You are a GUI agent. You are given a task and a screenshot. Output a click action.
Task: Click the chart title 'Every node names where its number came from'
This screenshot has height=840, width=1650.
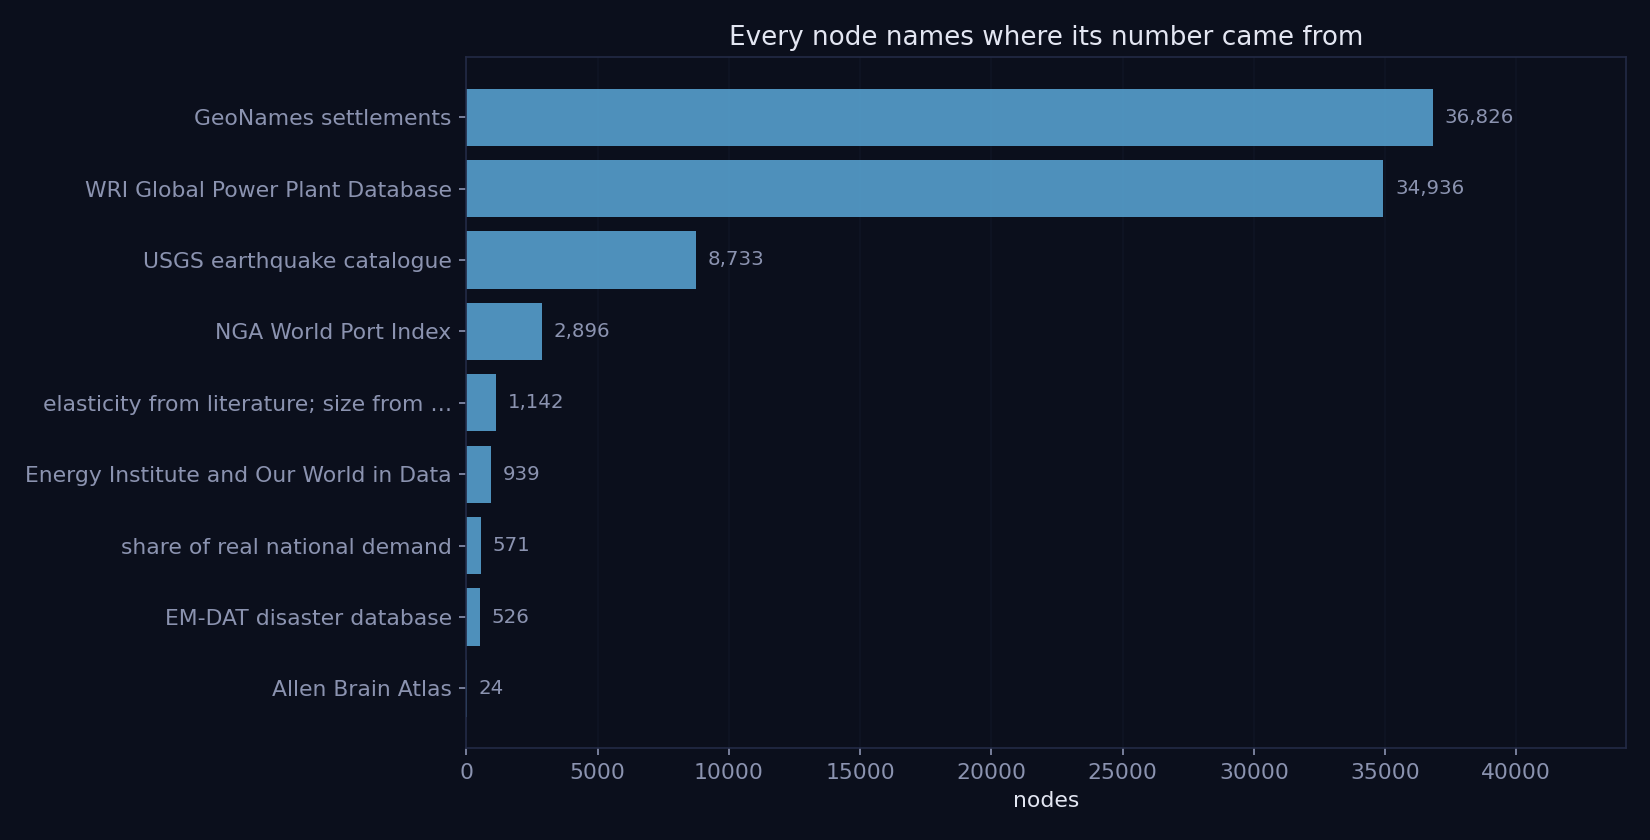[x=1045, y=37]
